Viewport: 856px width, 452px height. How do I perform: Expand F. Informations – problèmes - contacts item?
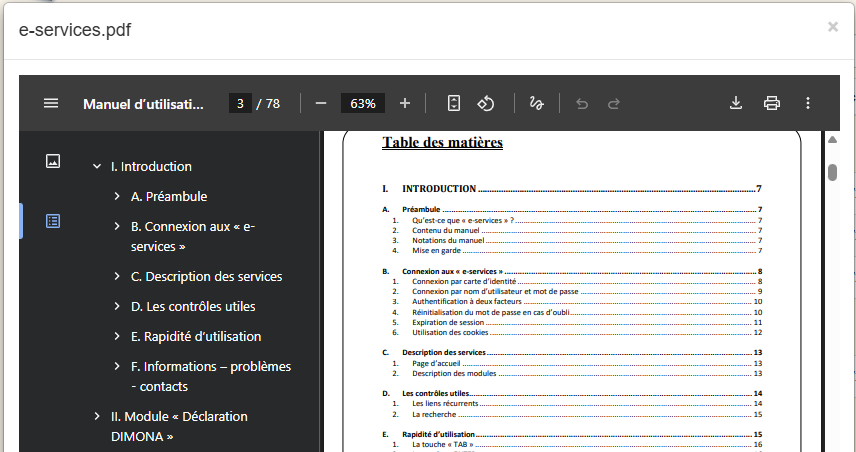[117, 366]
